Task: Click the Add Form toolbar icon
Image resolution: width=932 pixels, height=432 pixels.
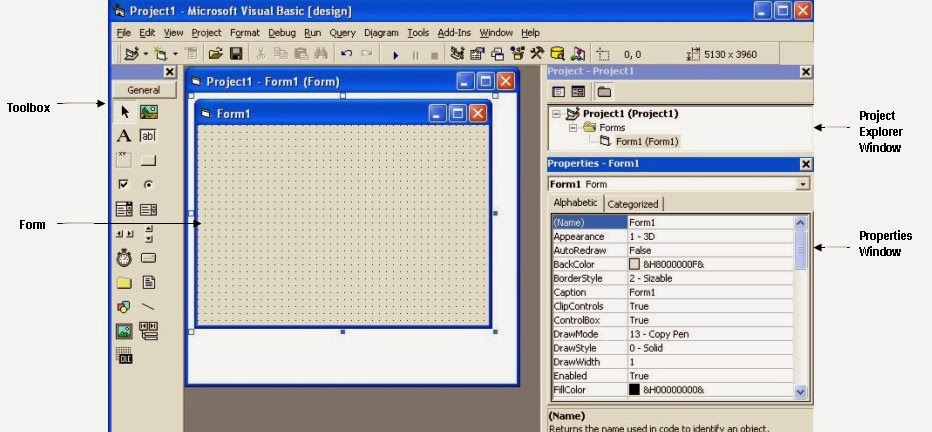Action: (160, 54)
